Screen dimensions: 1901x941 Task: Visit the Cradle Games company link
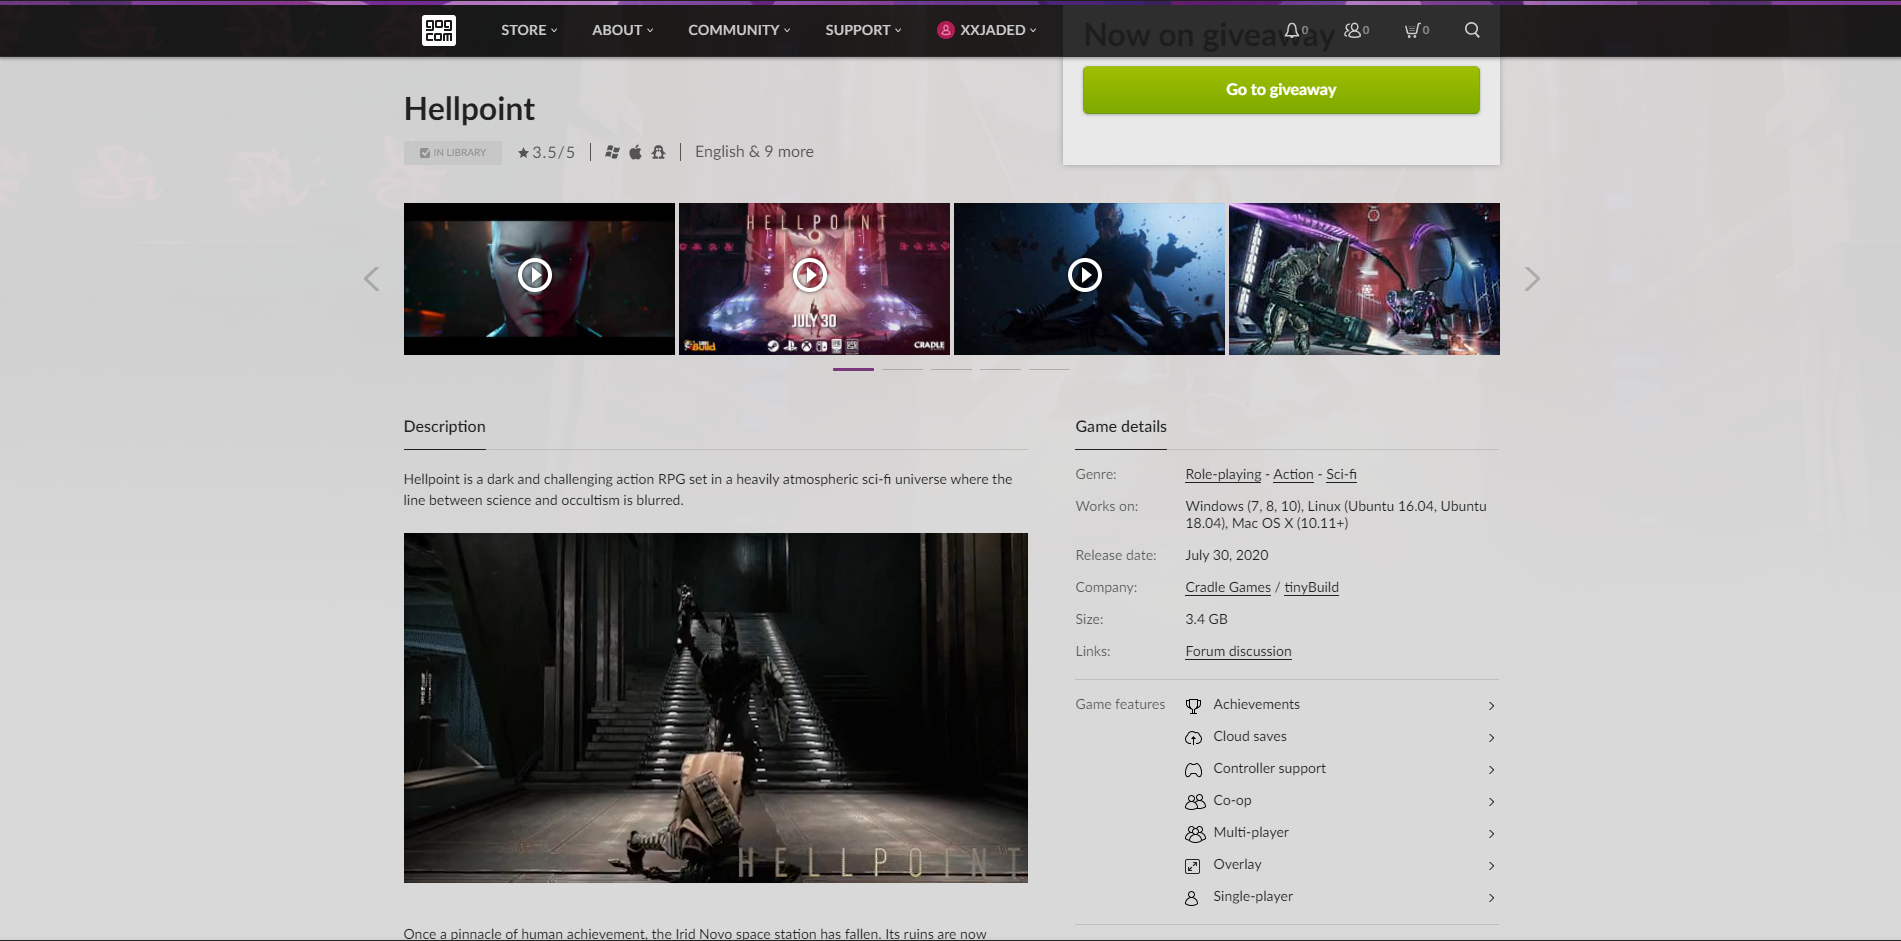[1228, 587]
